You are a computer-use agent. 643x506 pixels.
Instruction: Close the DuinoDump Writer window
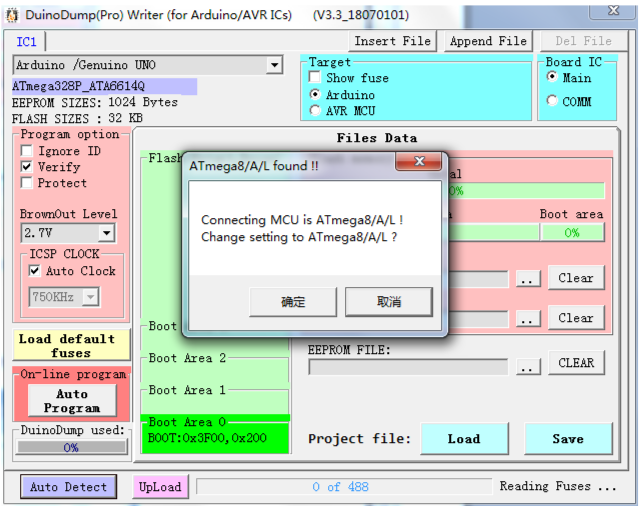pos(613,11)
